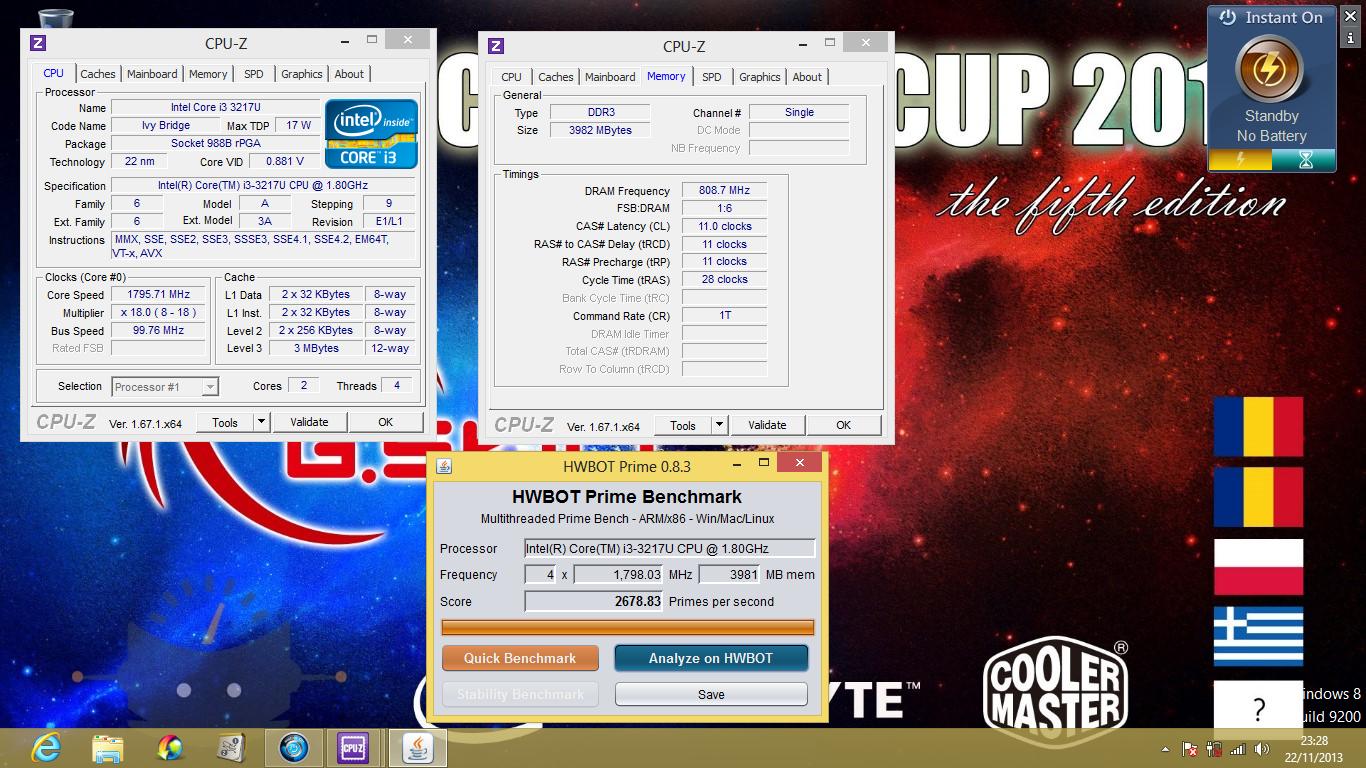Expand Tools dropdown arrow in left CPU-Z window
Viewport: 1366px width, 768px height.
pos(261,422)
